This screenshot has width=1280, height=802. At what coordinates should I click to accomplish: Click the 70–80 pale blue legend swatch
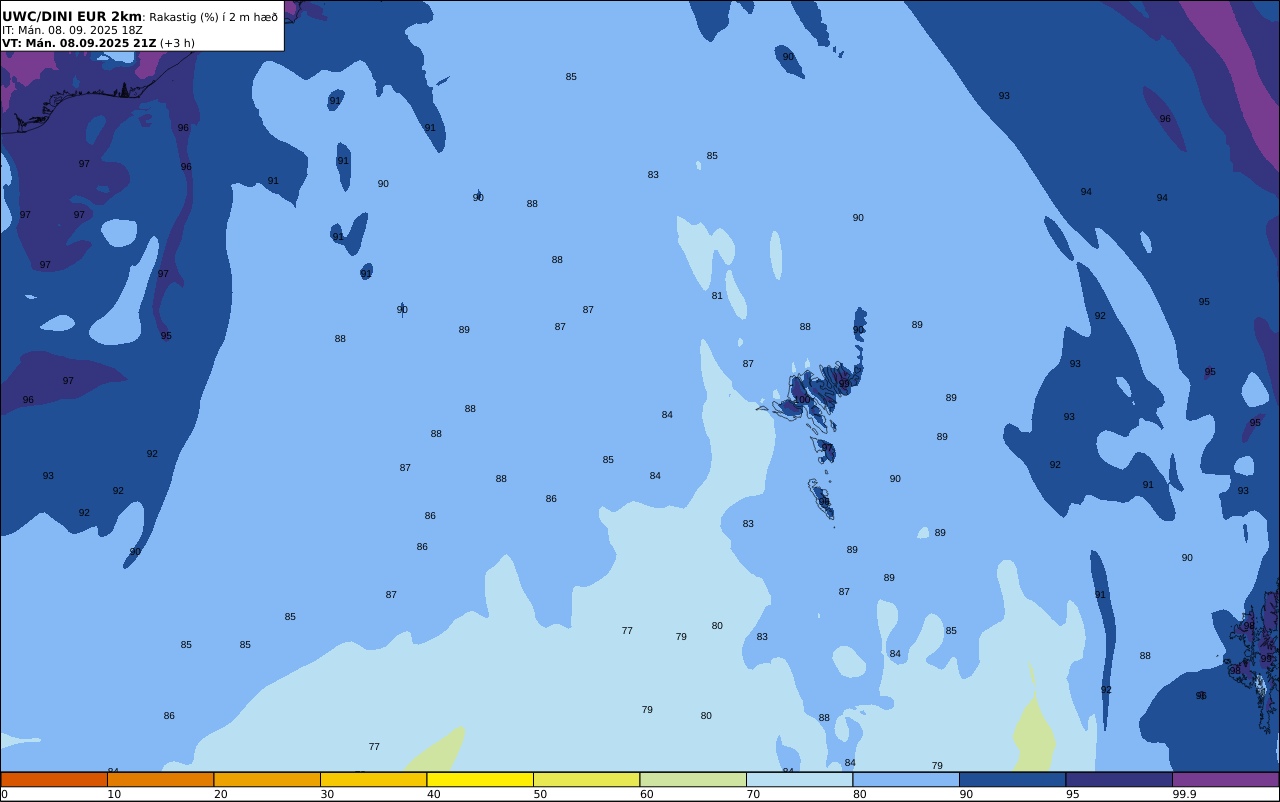click(x=799, y=779)
